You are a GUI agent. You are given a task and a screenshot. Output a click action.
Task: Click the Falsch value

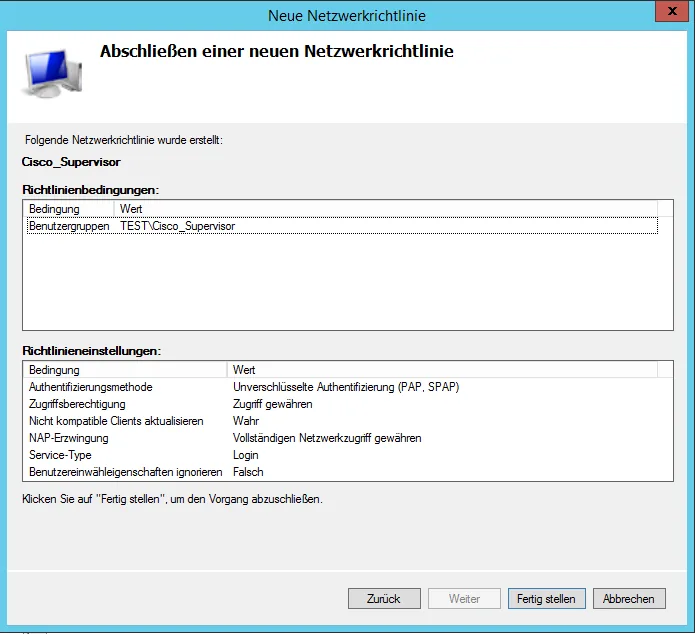(x=248, y=472)
